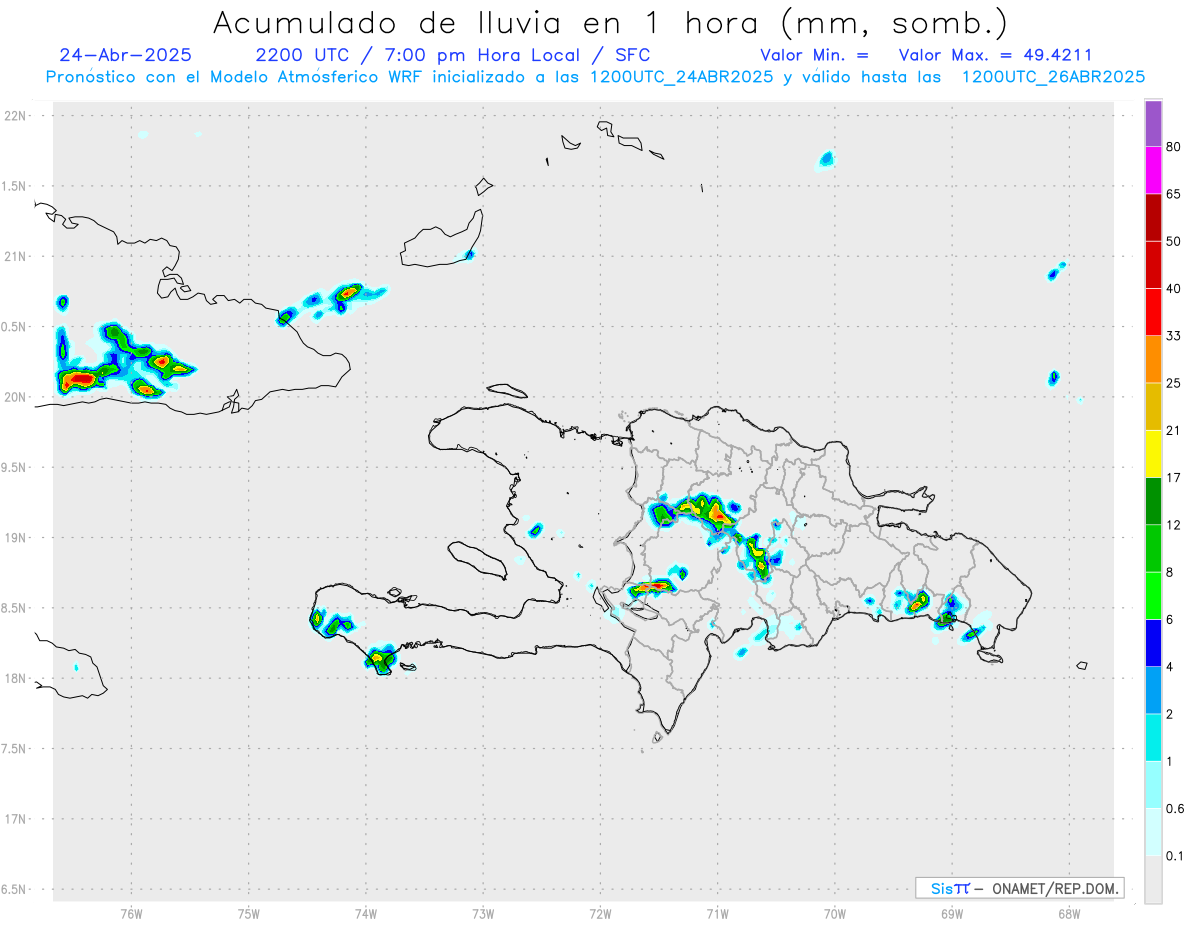The image size is (1200, 927).
Task: Click the '76W' longitude label
Action: (x=131, y=914)
